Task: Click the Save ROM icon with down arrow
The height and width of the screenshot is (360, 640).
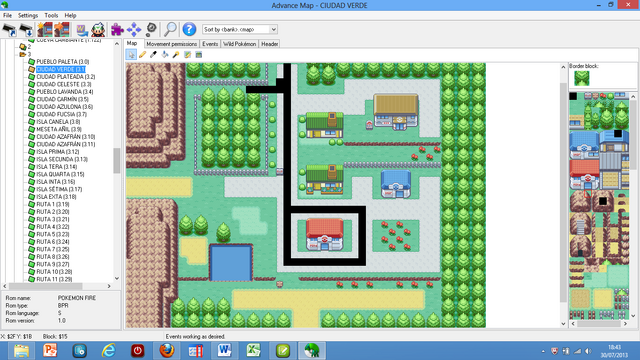Action: click(x=26, y=29)
